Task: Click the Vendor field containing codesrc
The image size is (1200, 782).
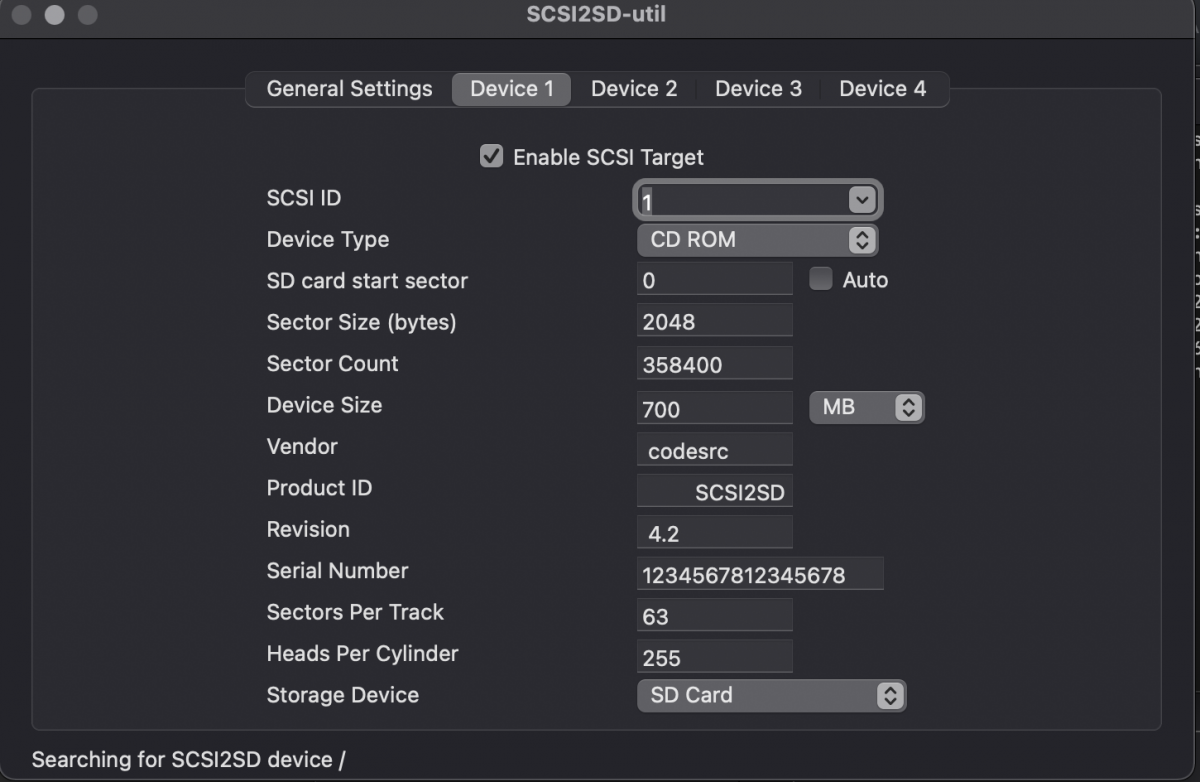Action: tap(715, 449)
